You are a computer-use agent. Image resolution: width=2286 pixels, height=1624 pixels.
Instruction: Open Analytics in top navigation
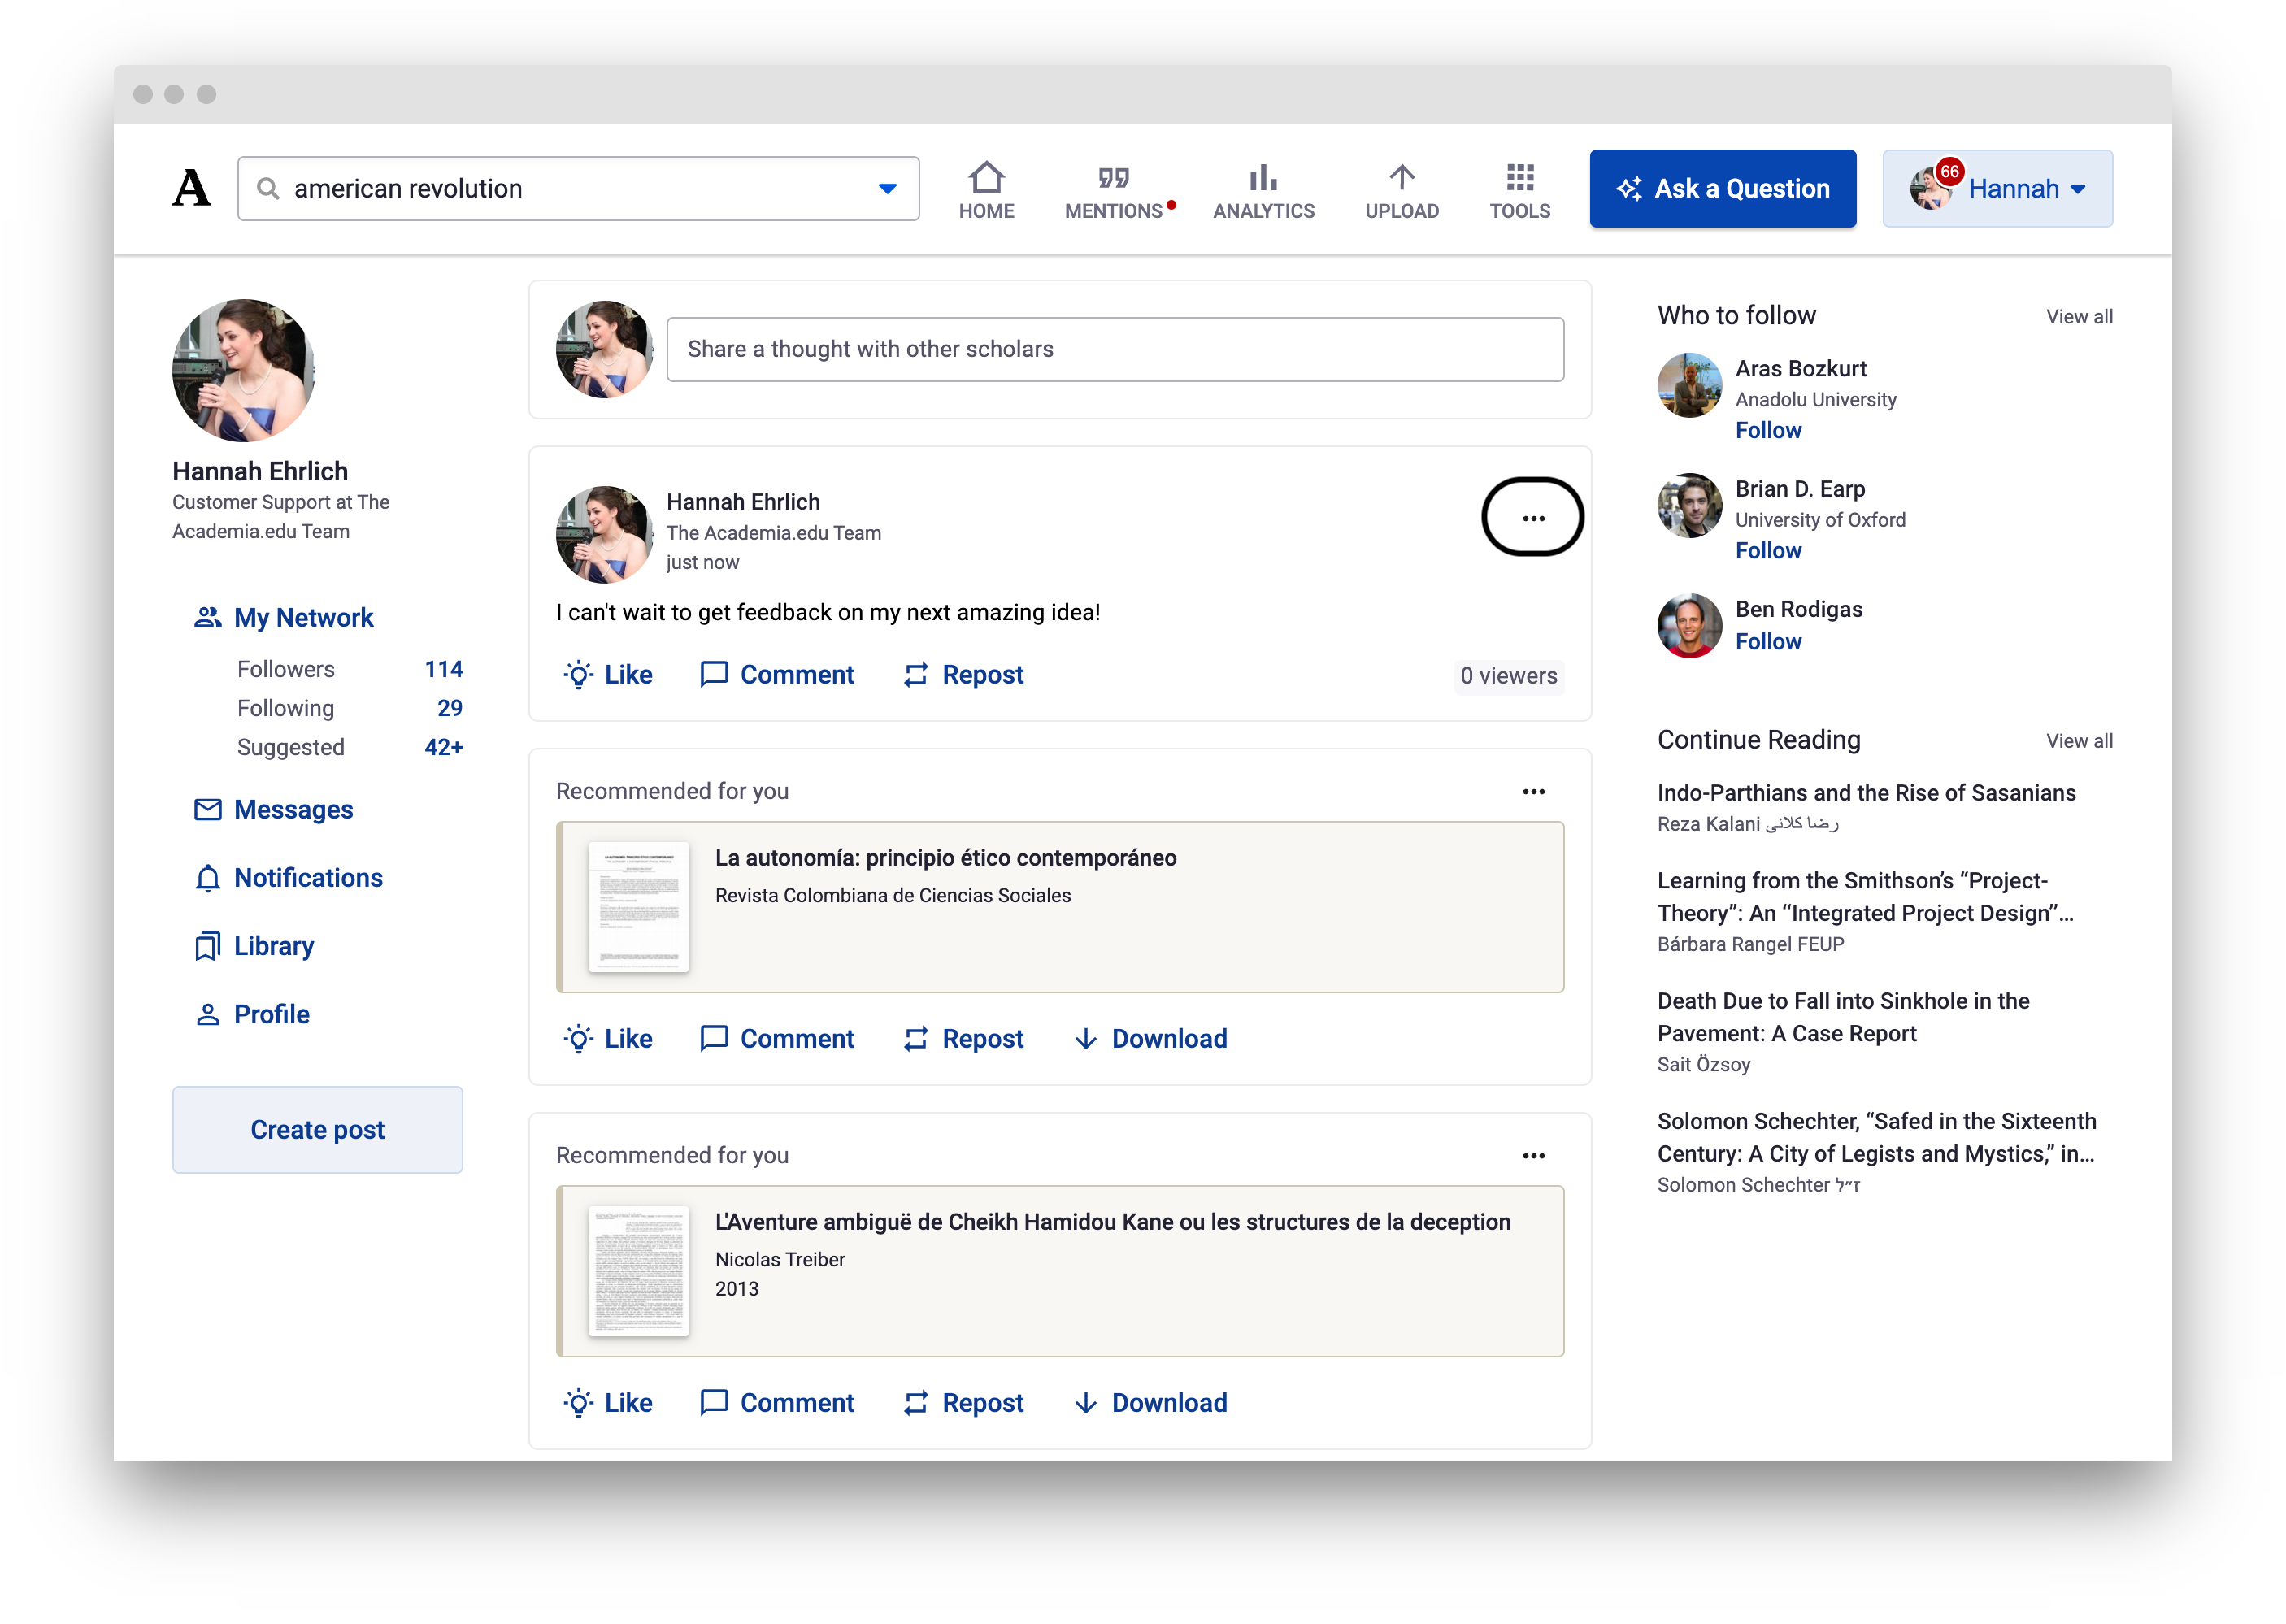1263,190
